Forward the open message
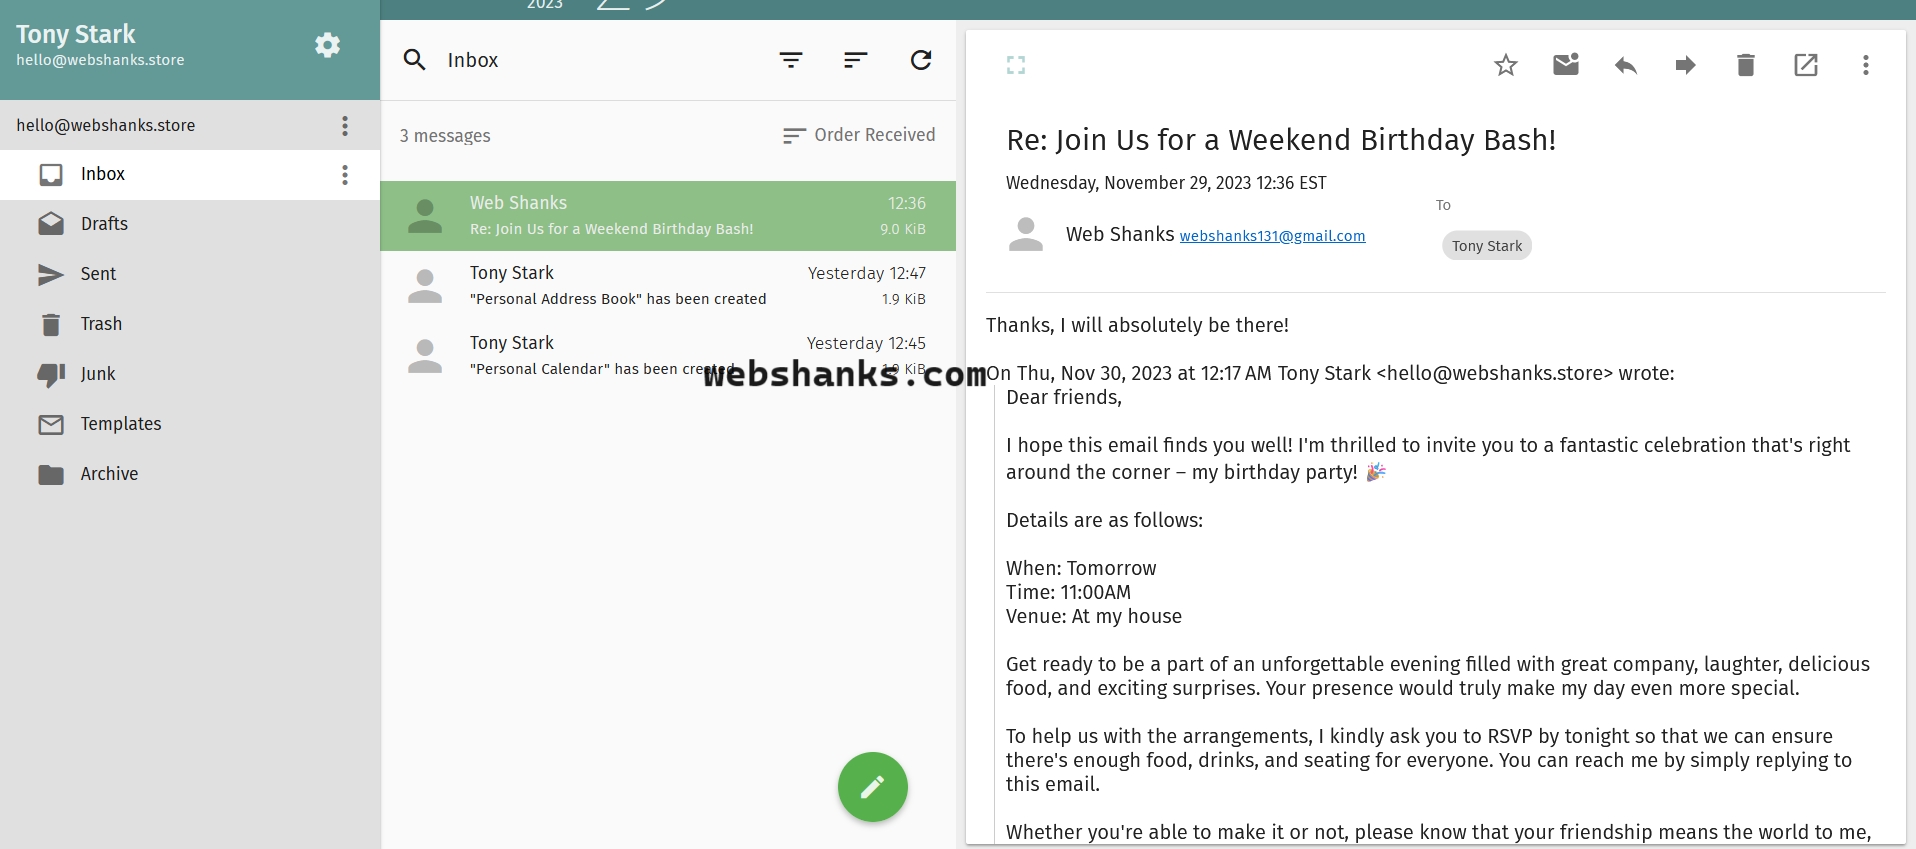 pyautogui.click(x=1685, y=66)
